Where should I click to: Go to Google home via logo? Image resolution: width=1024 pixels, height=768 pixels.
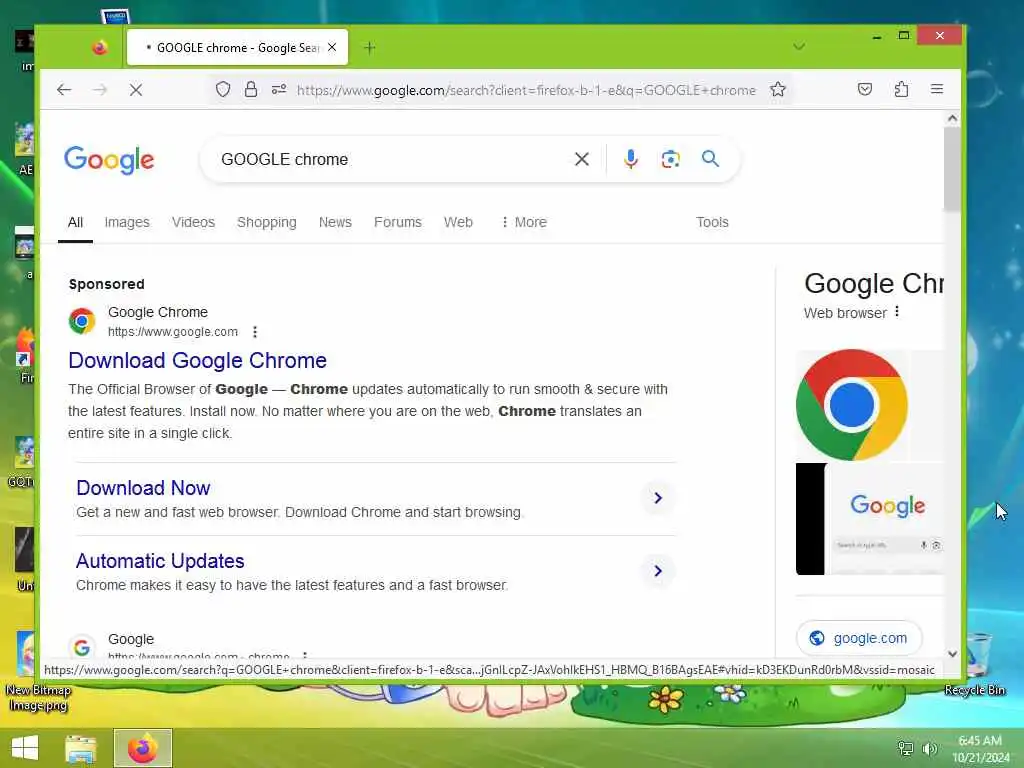pos(109,160)
